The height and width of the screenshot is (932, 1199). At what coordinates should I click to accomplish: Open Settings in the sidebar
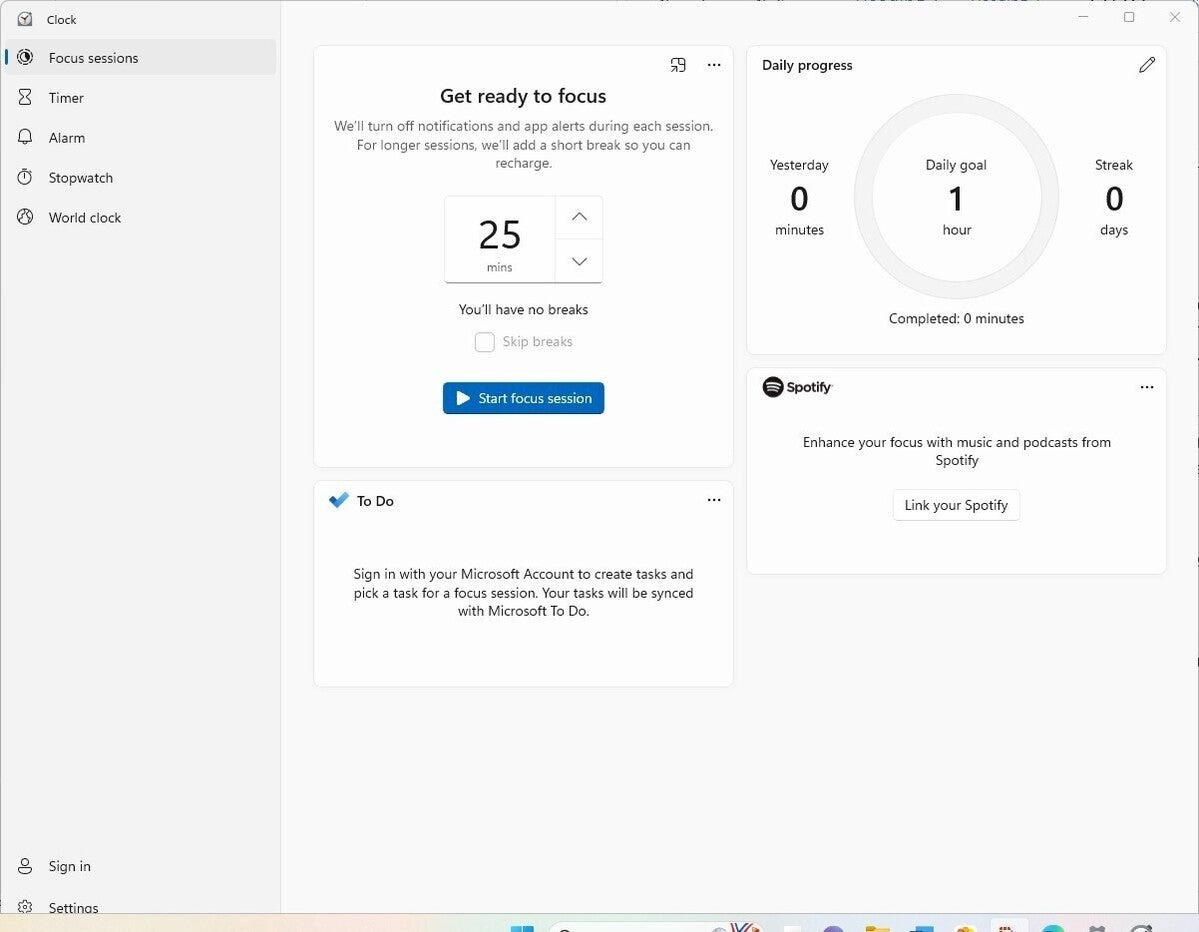tap(141, 906)
